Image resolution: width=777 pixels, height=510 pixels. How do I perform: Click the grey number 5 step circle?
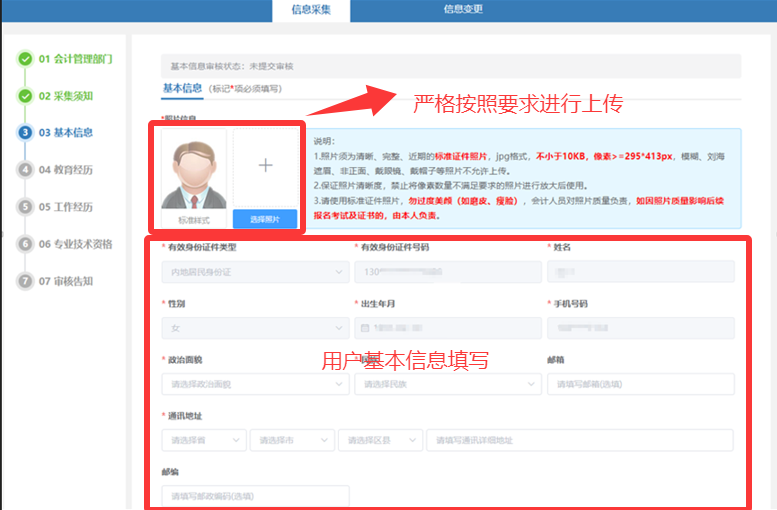tap(25, 207)
